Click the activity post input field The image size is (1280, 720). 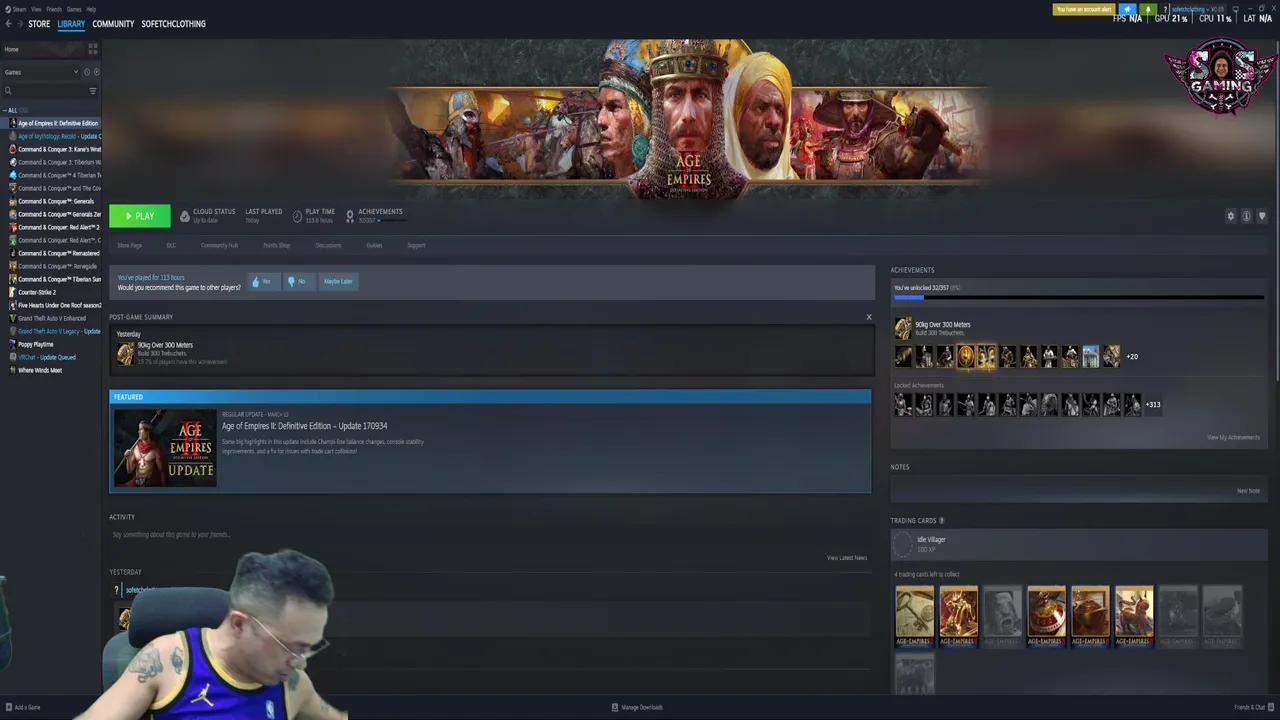coord(490,535)
